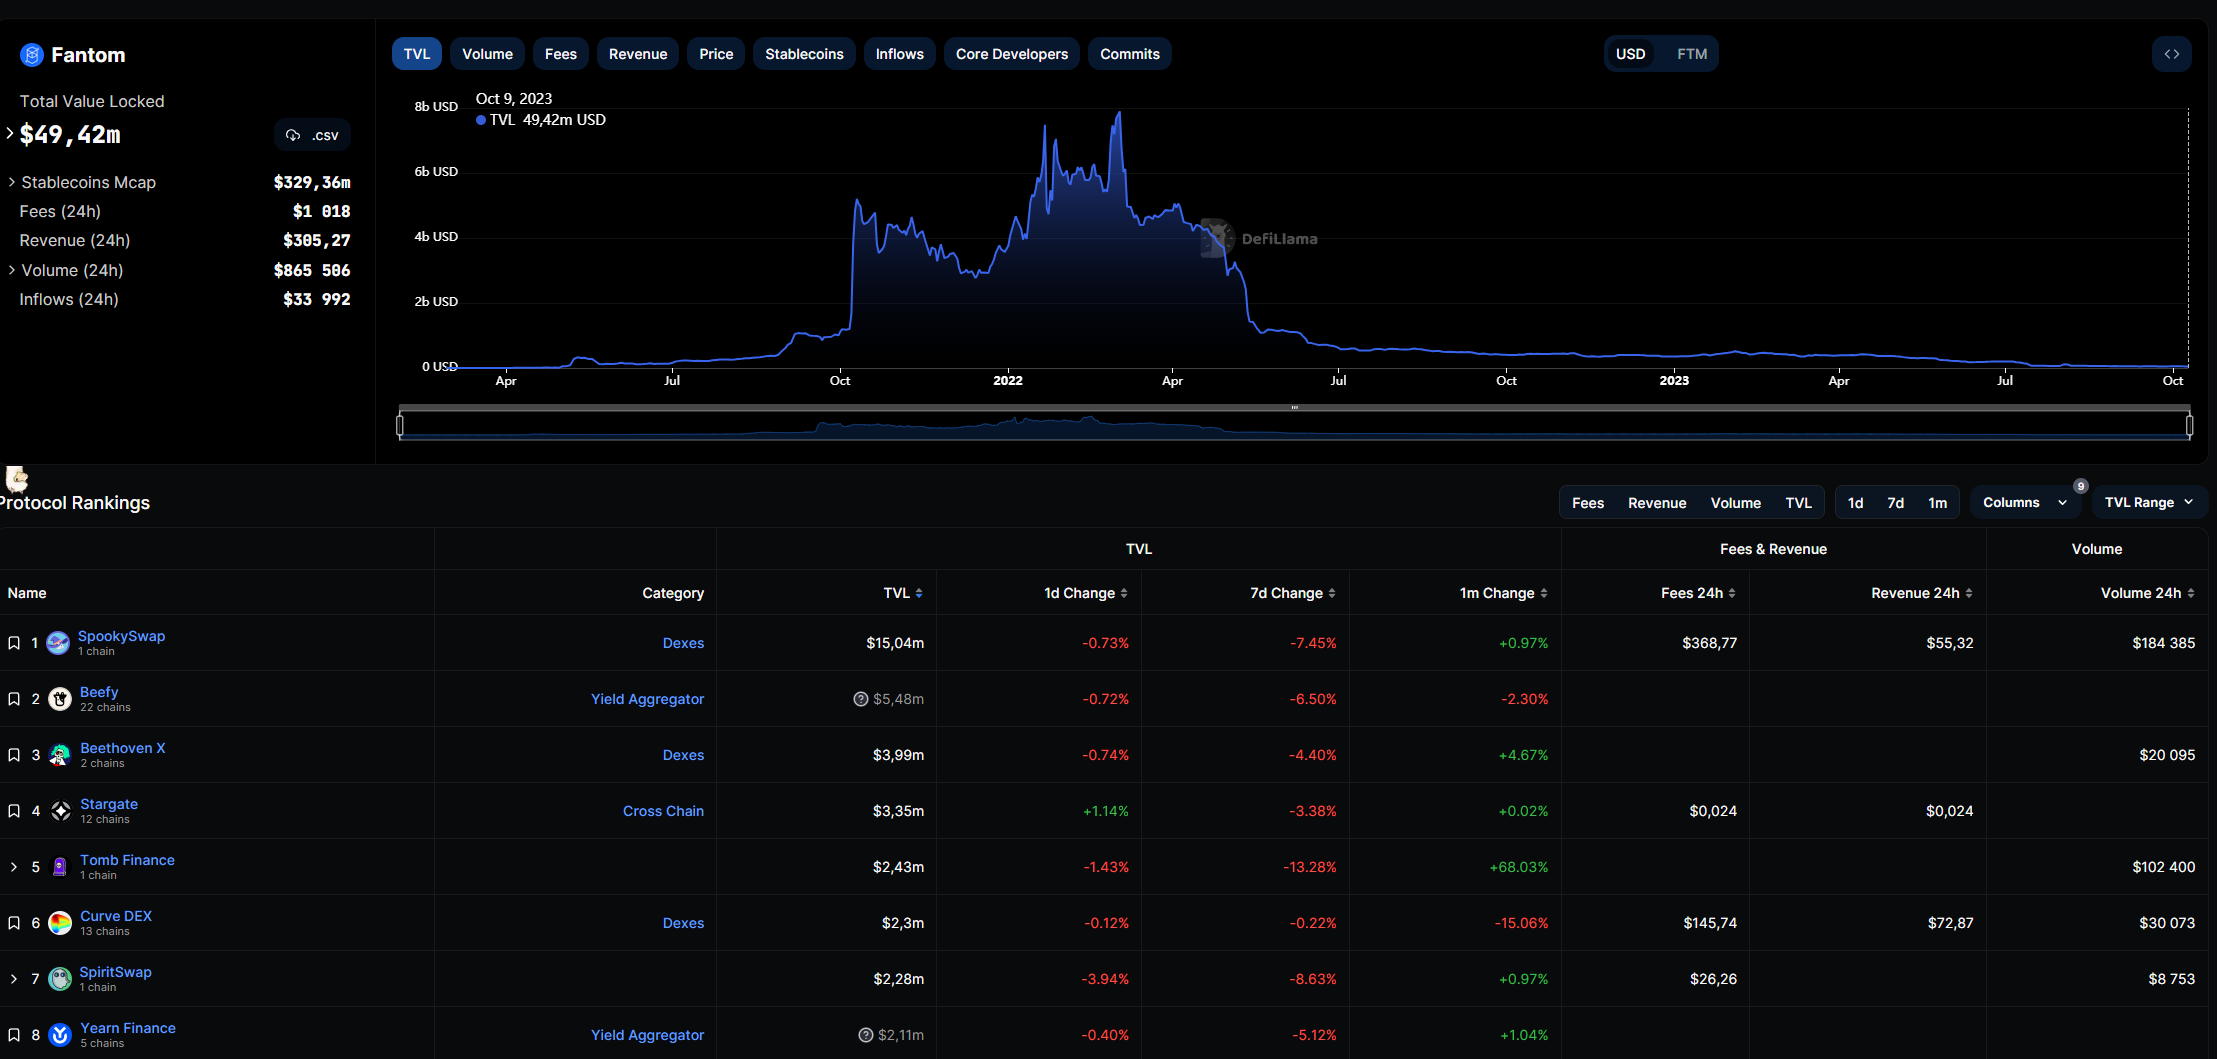
Task: Select the Revenue tab in rankings
Action: pyautogui.click(x=1656, y=503)
